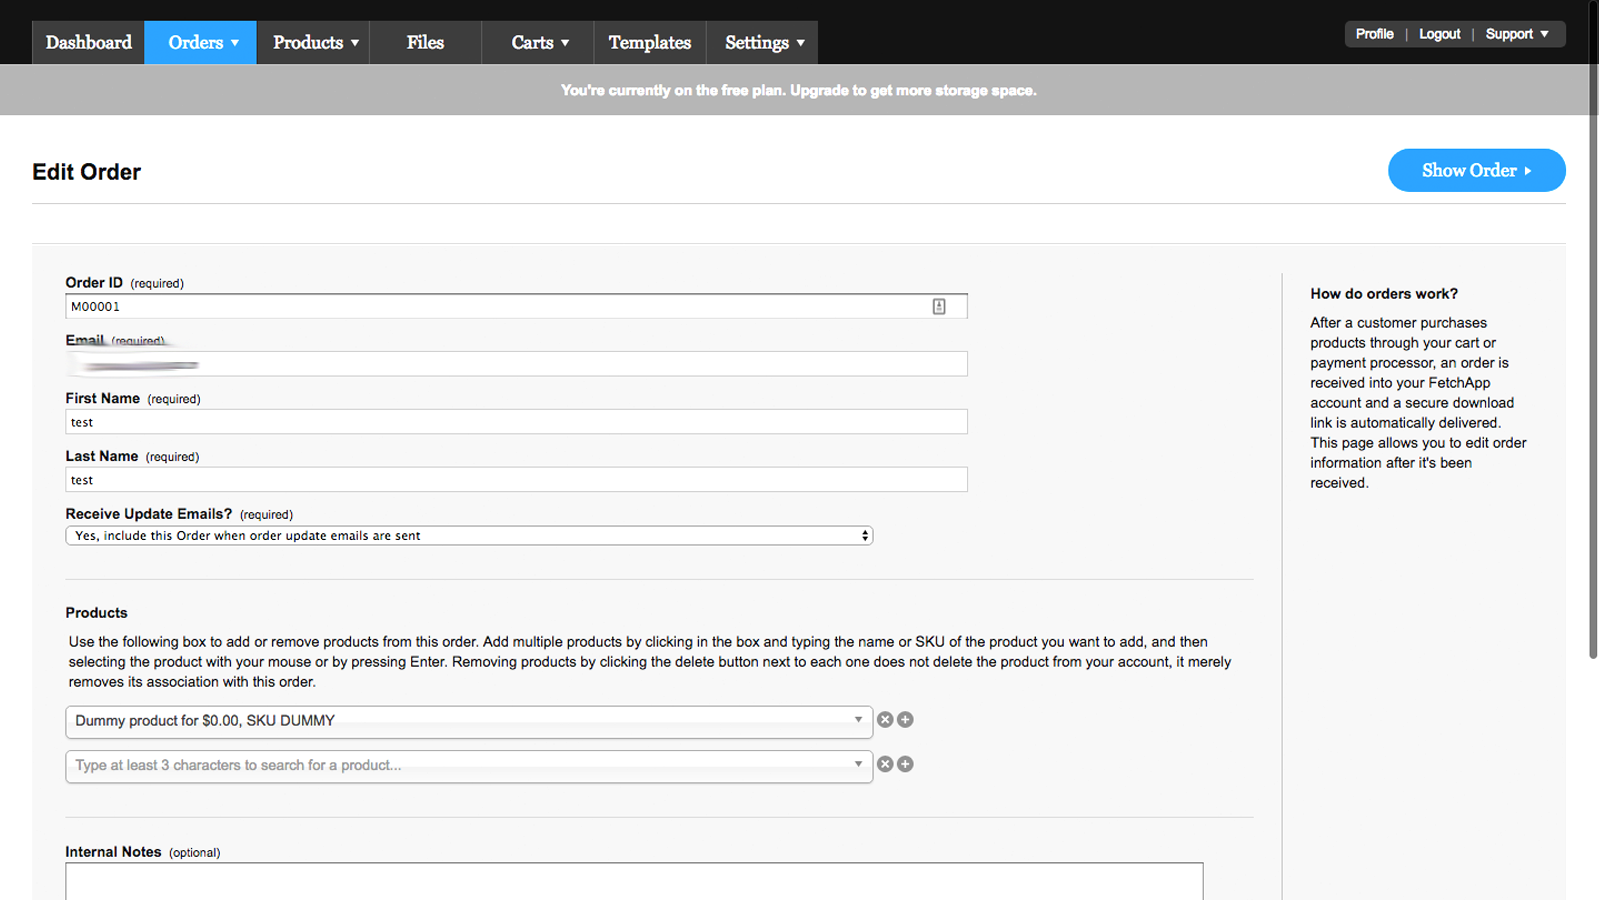
Task: Click the Logout link
Action: 1439,34
